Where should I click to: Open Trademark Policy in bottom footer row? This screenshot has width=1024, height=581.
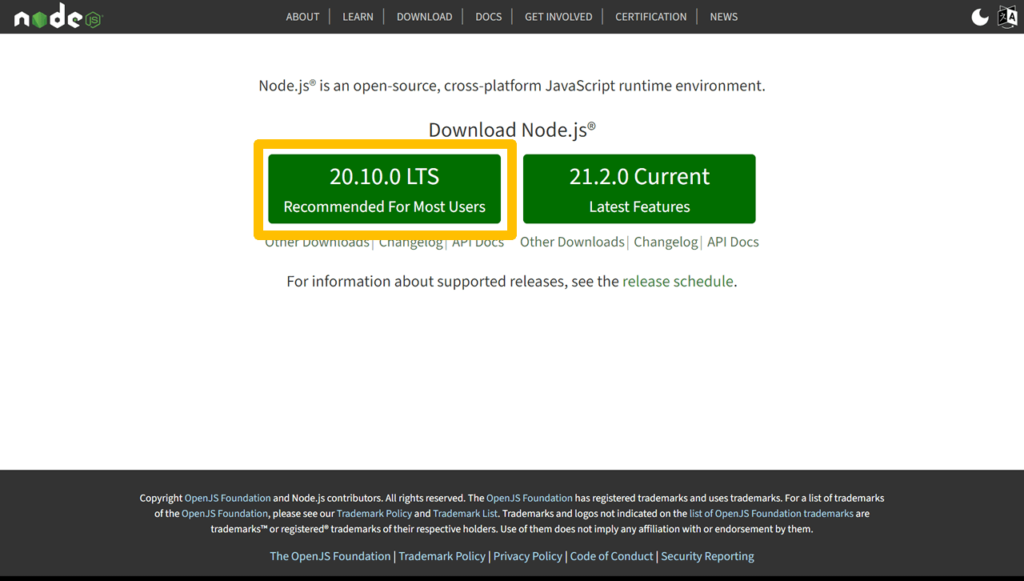[x=442, y=556]
